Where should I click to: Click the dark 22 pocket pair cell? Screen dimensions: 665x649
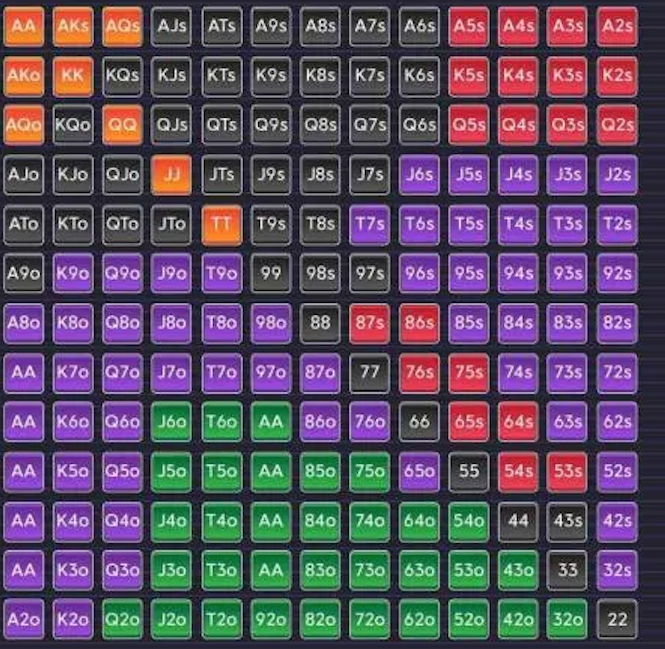point(618,619)
